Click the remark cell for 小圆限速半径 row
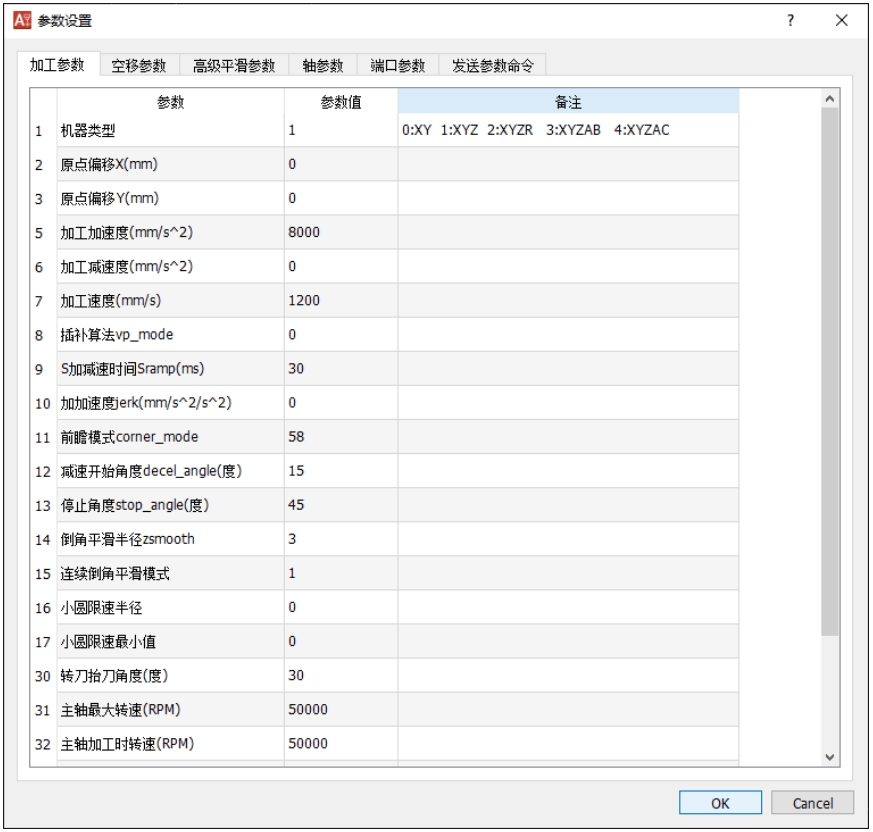 coord(568,607)
